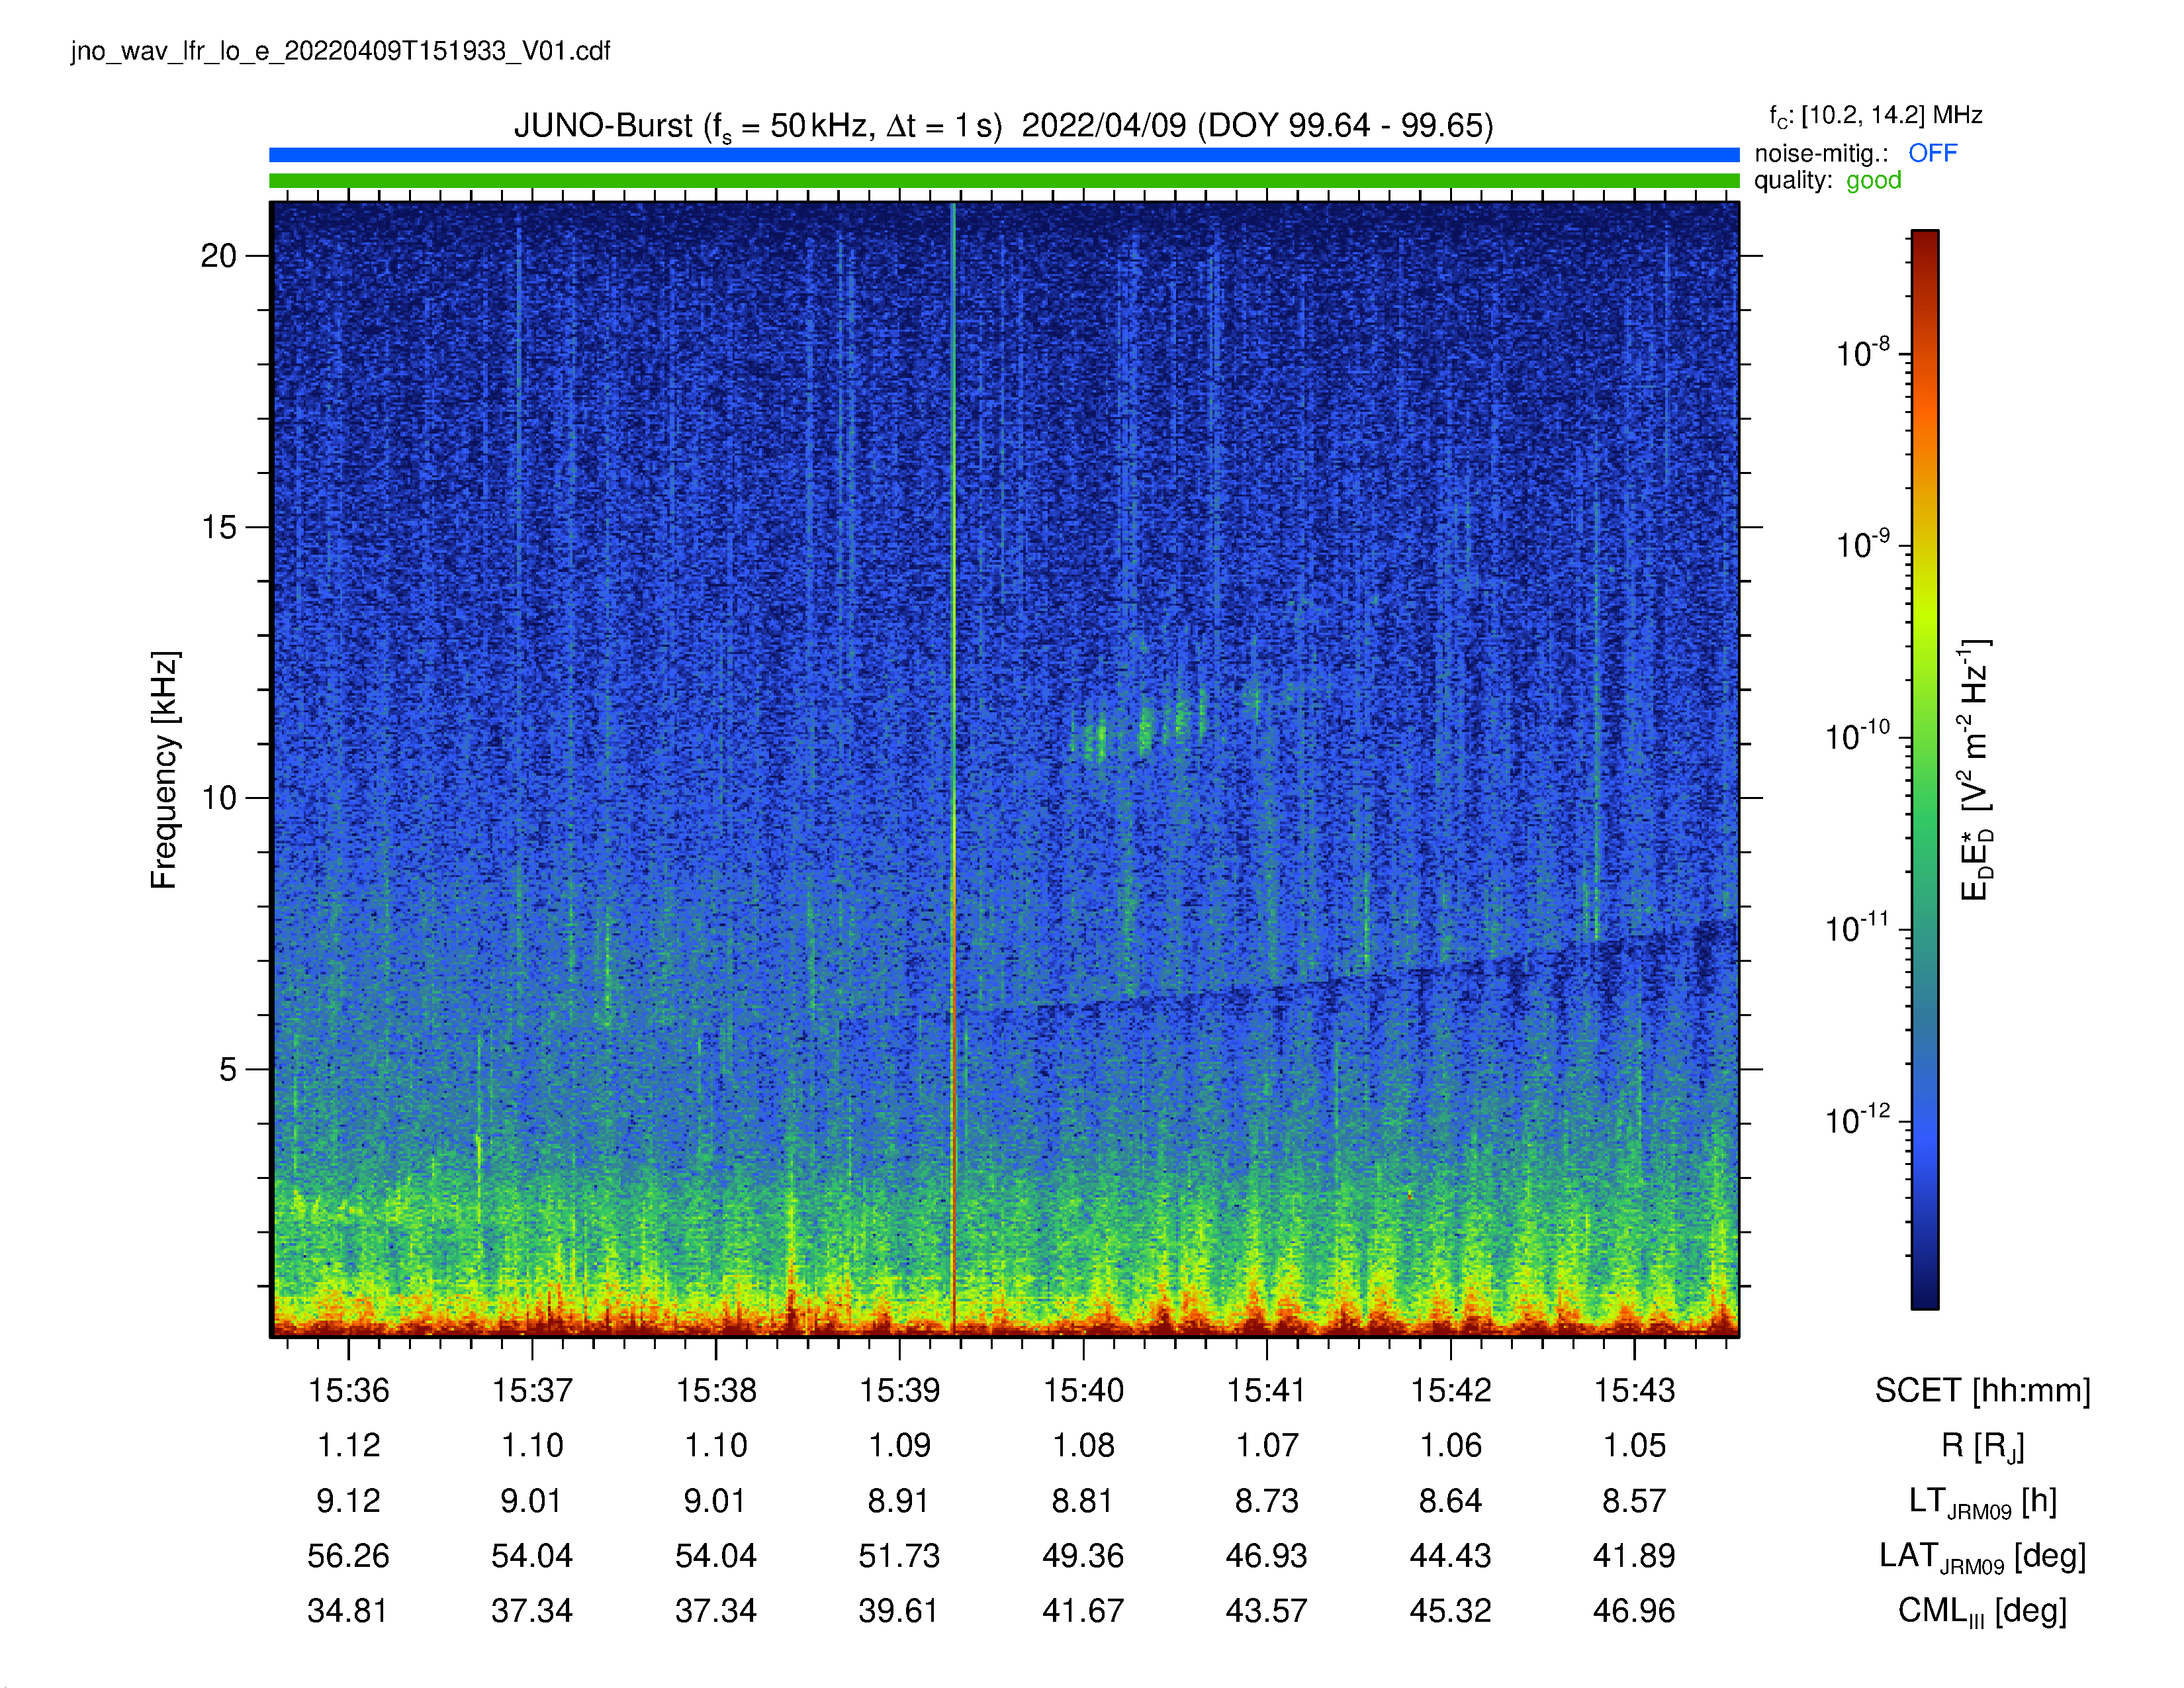Select the 15:39 time axis label
2184x1688 pixels.
click(899, 1390)
